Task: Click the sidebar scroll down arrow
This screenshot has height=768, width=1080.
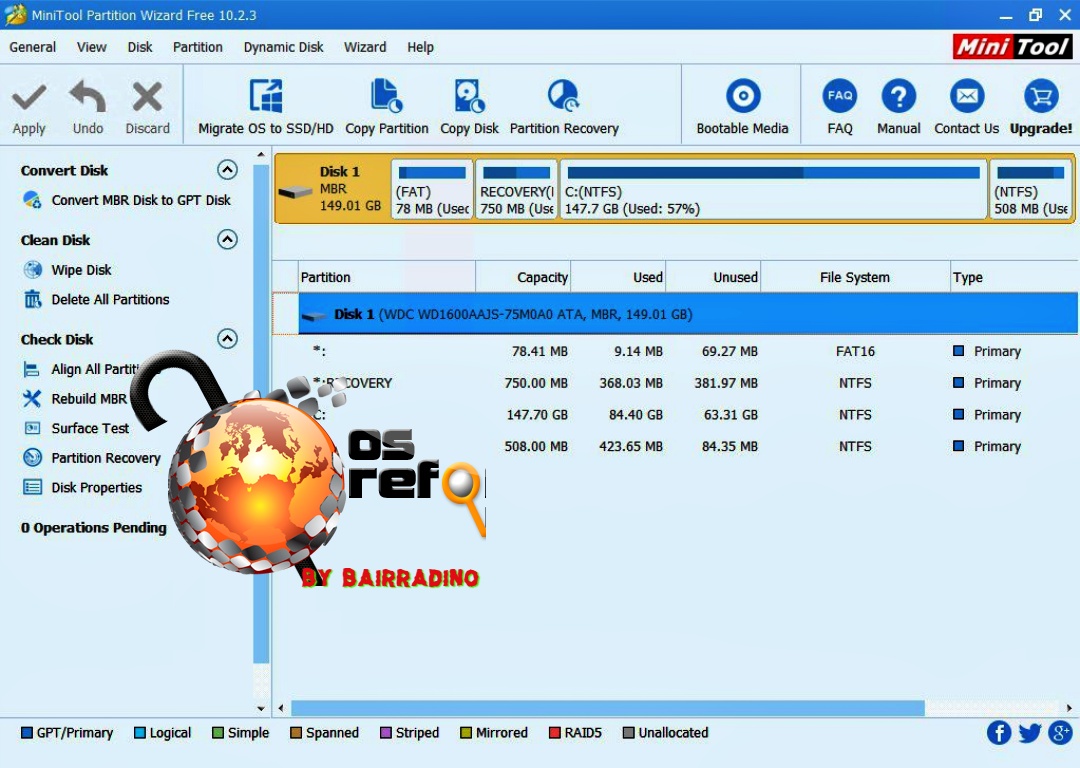Action: pos(261,708)
